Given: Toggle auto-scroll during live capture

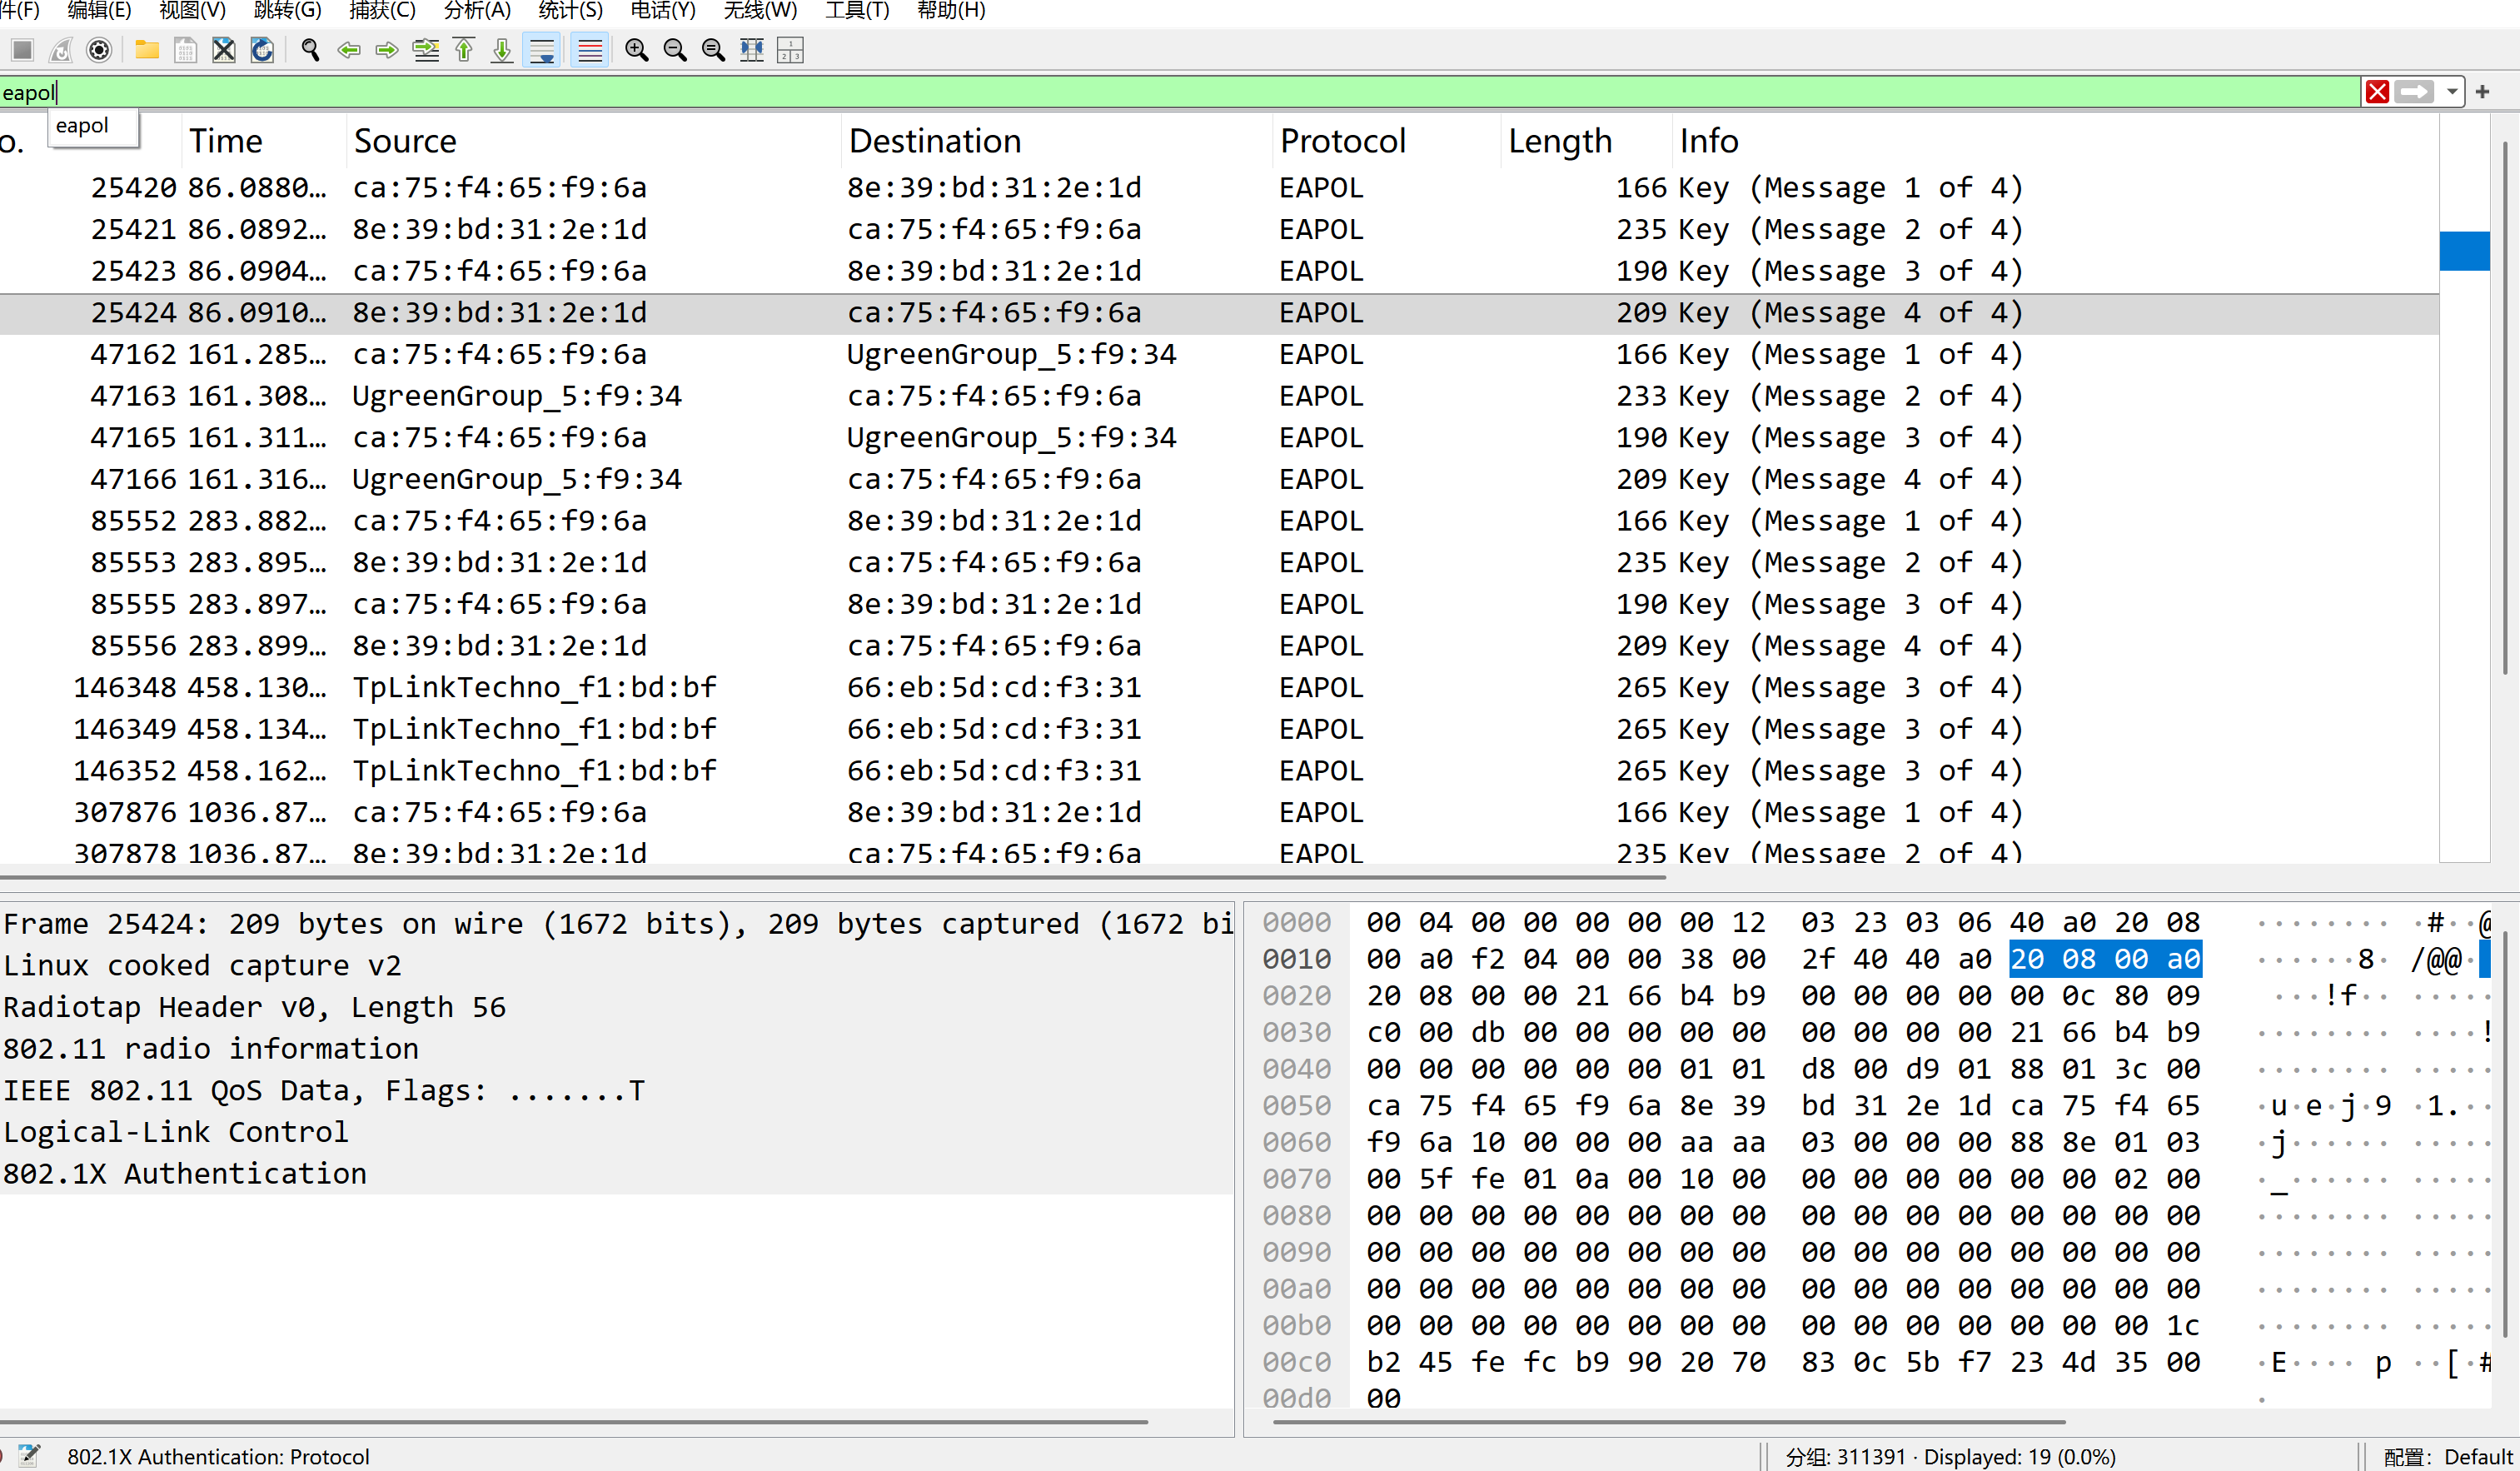Looking at the screenshot, I should [542, 50].
